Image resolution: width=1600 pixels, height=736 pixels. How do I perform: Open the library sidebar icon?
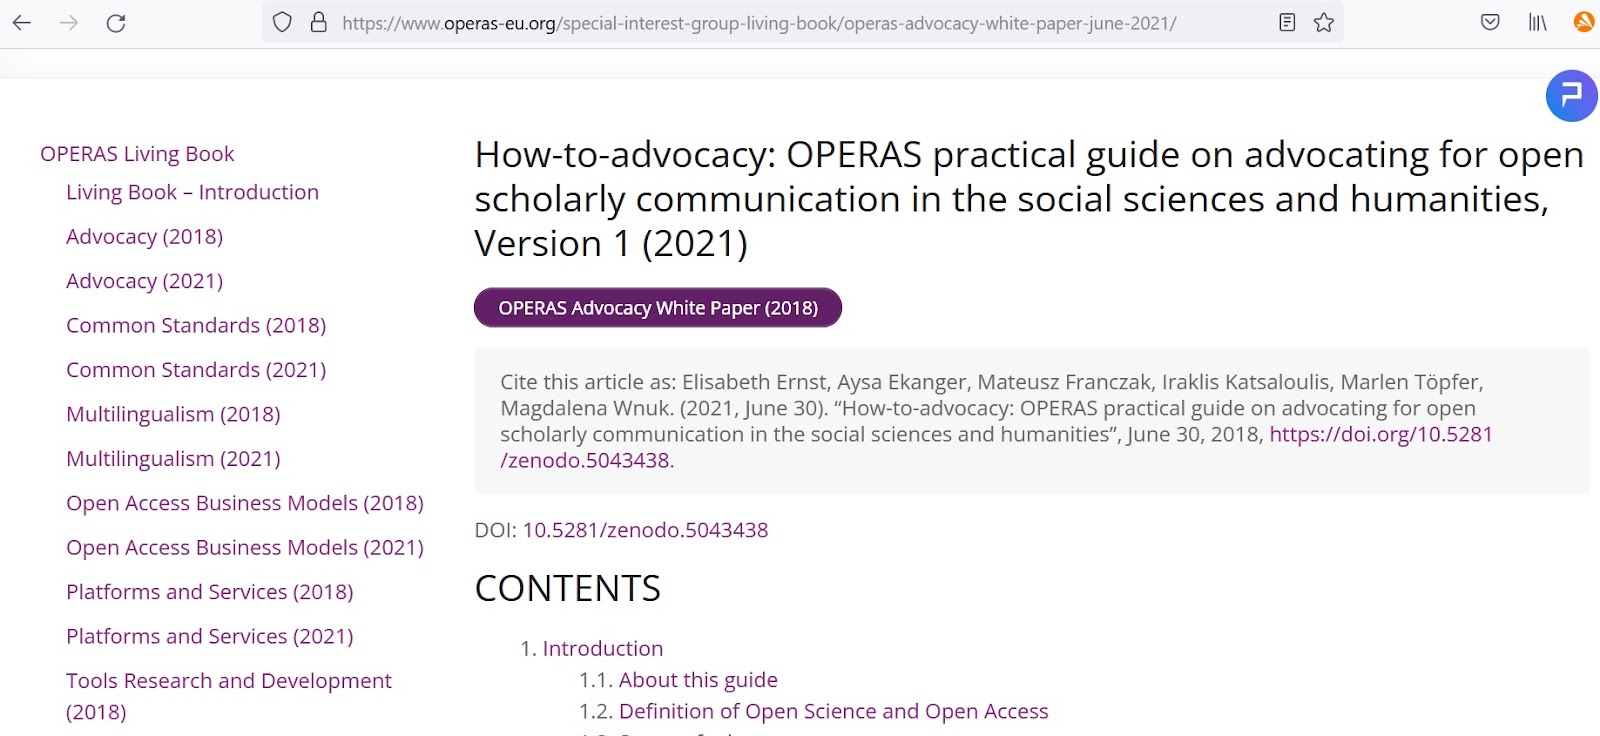tap(1538, 22)
